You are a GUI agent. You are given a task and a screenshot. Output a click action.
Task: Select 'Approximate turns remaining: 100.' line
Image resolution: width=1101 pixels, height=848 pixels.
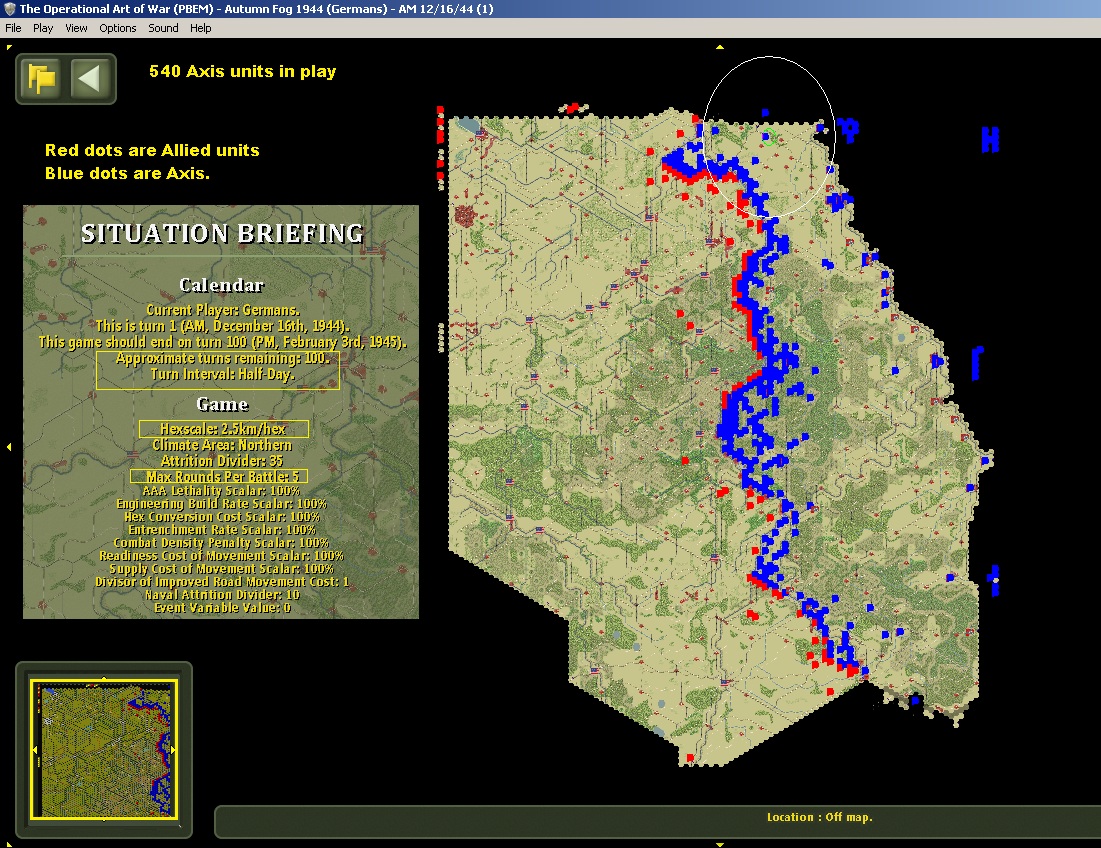pos(223,358)
